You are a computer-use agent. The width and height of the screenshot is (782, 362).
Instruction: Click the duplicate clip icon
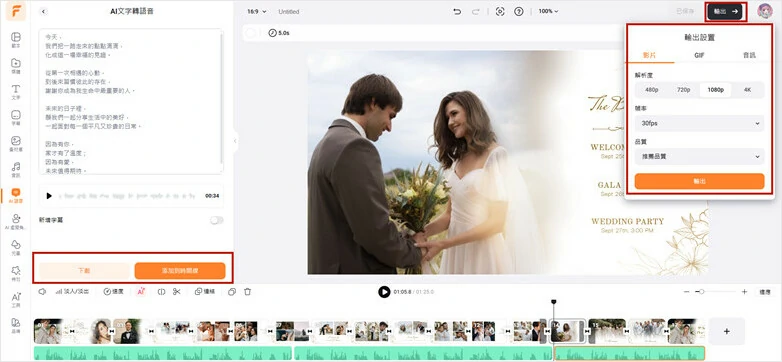[x=232, y=291]
